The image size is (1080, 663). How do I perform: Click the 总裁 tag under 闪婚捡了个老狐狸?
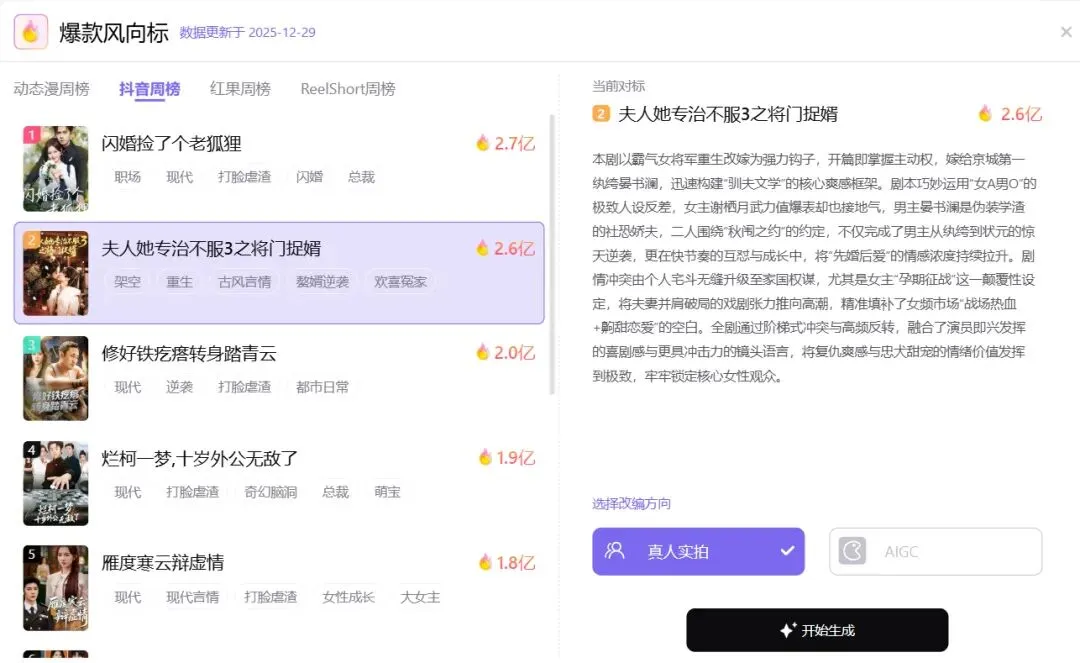pos(361,177)
